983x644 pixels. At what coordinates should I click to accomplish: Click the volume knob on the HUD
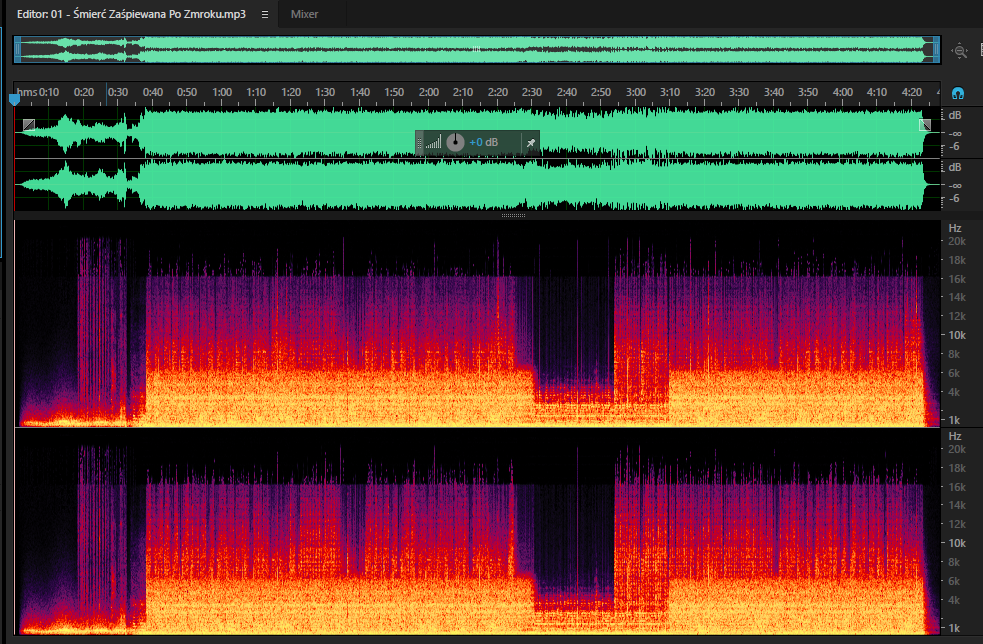coord(455,142)
